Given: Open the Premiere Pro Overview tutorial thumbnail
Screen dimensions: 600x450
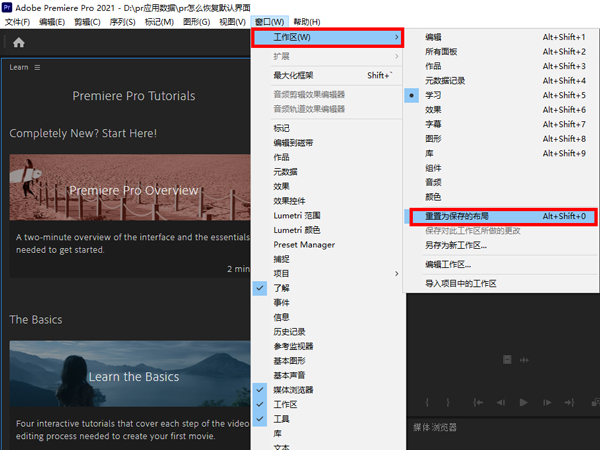Looking at the screenshot, I should click(x=130, y=189).
